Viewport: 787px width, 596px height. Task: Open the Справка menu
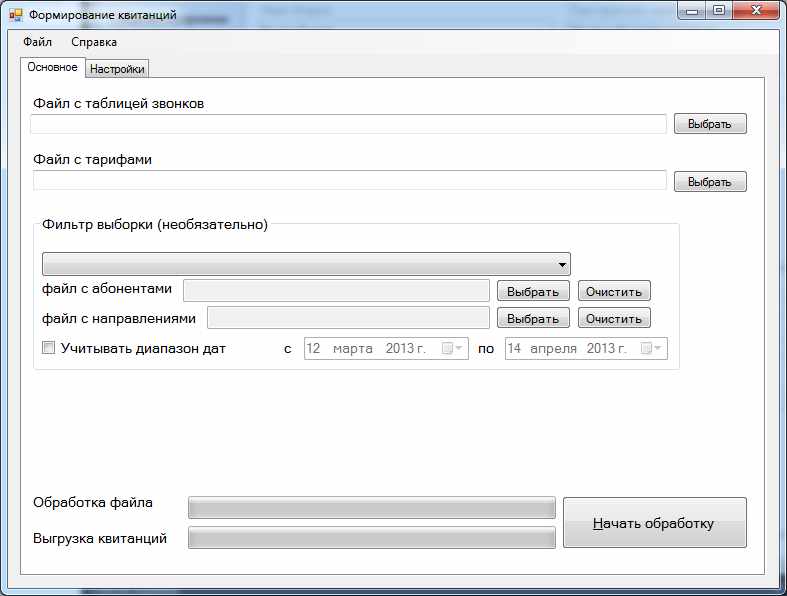(94, 42)
